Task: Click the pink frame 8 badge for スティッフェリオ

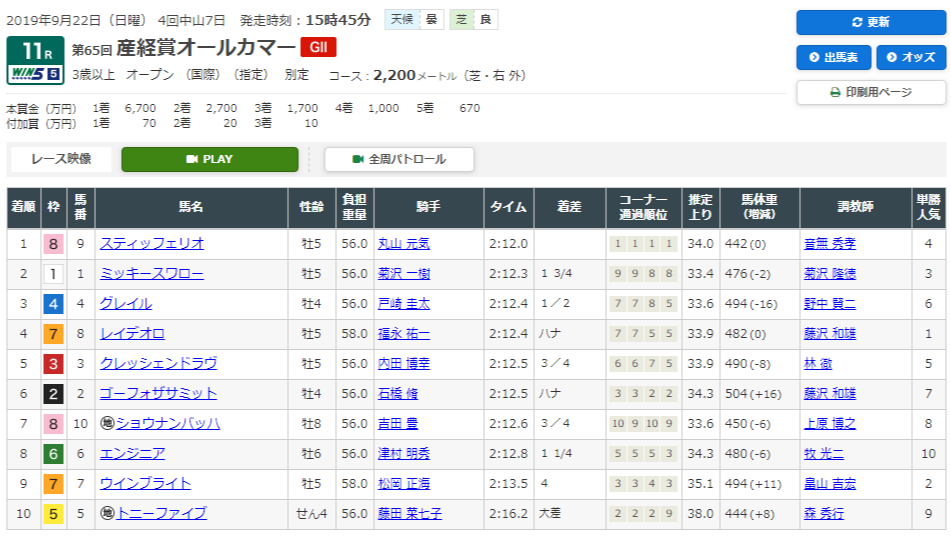Action: pyautogui.click(x=53, y=244)
